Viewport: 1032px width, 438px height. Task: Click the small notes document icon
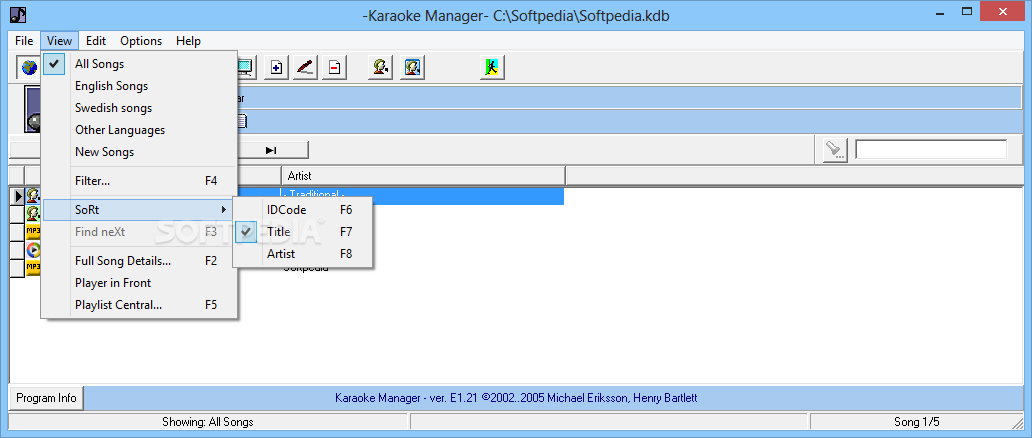pos(242,121)
